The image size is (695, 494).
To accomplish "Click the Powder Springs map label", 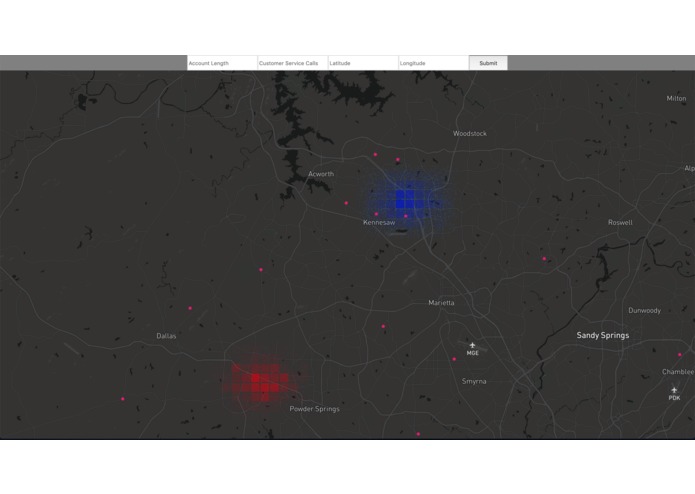I will click(x=314, y=409).
